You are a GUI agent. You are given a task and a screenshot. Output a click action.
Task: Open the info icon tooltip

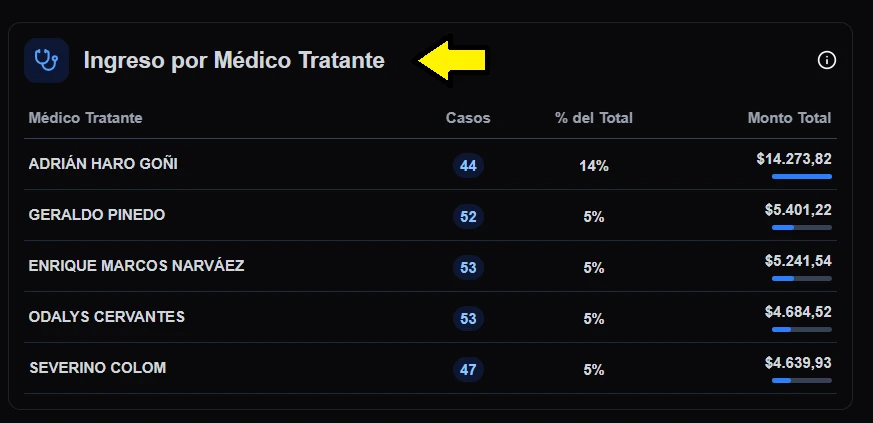827,60
